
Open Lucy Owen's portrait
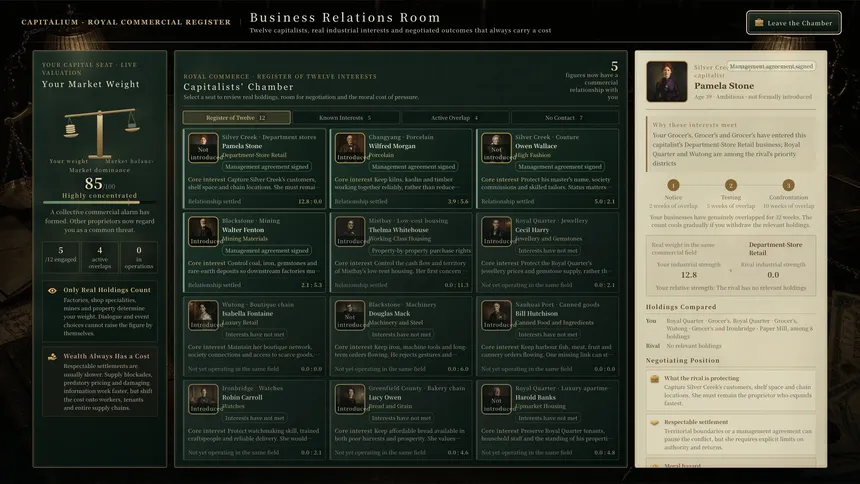[x=350, y=399]
